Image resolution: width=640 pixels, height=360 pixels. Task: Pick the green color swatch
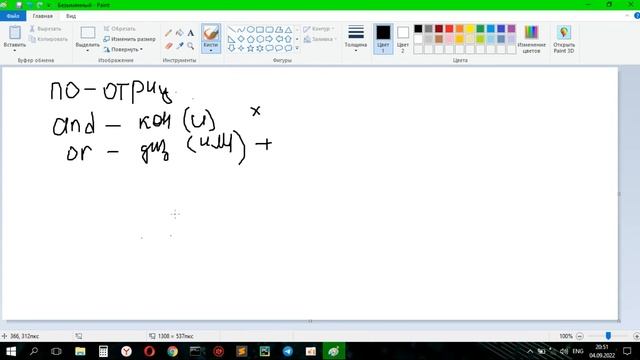pyautogui.click(x=480, y=29)
